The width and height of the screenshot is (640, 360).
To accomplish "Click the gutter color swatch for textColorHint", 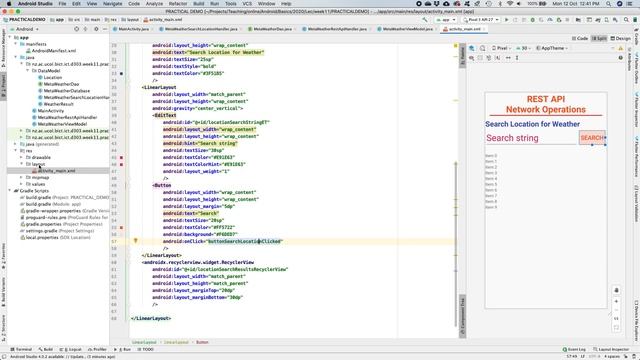I will click(x=121, y=164).
